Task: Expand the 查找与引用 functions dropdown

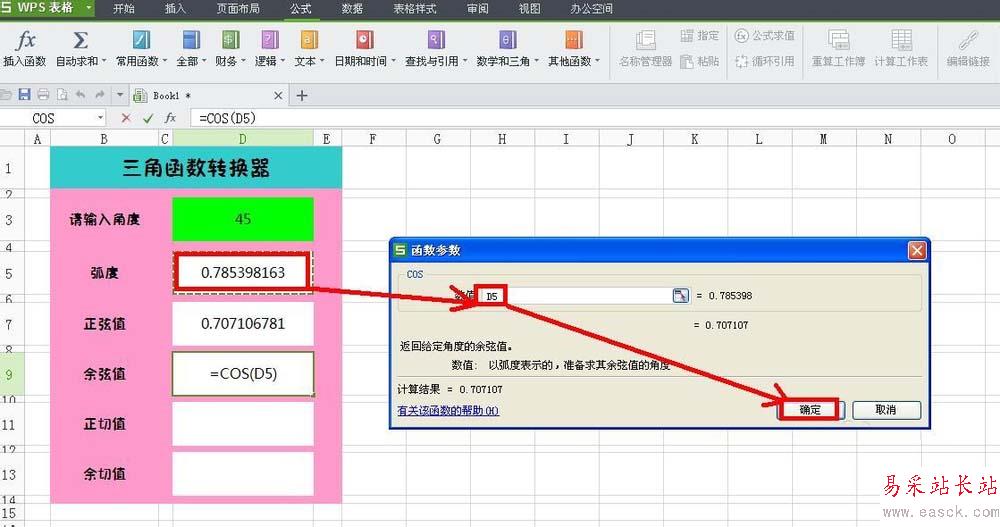Action: (464, 61)
